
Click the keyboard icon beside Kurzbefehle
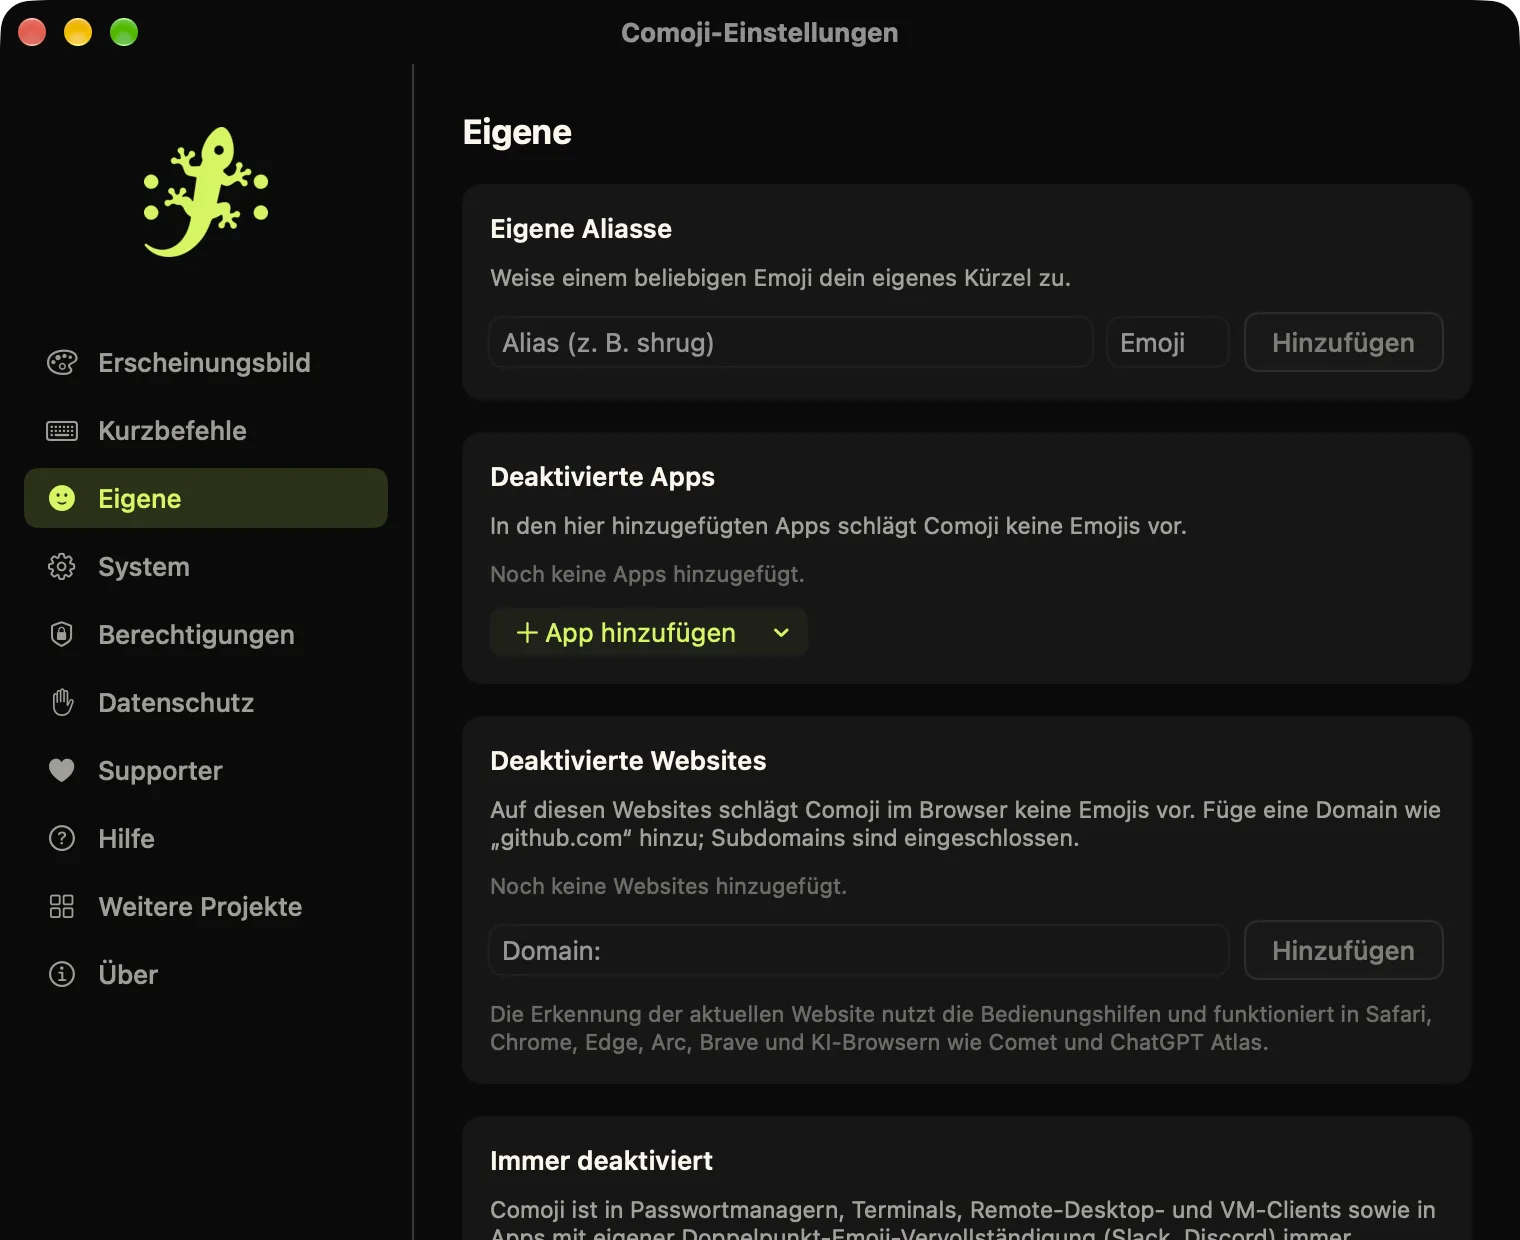(62, 431)
